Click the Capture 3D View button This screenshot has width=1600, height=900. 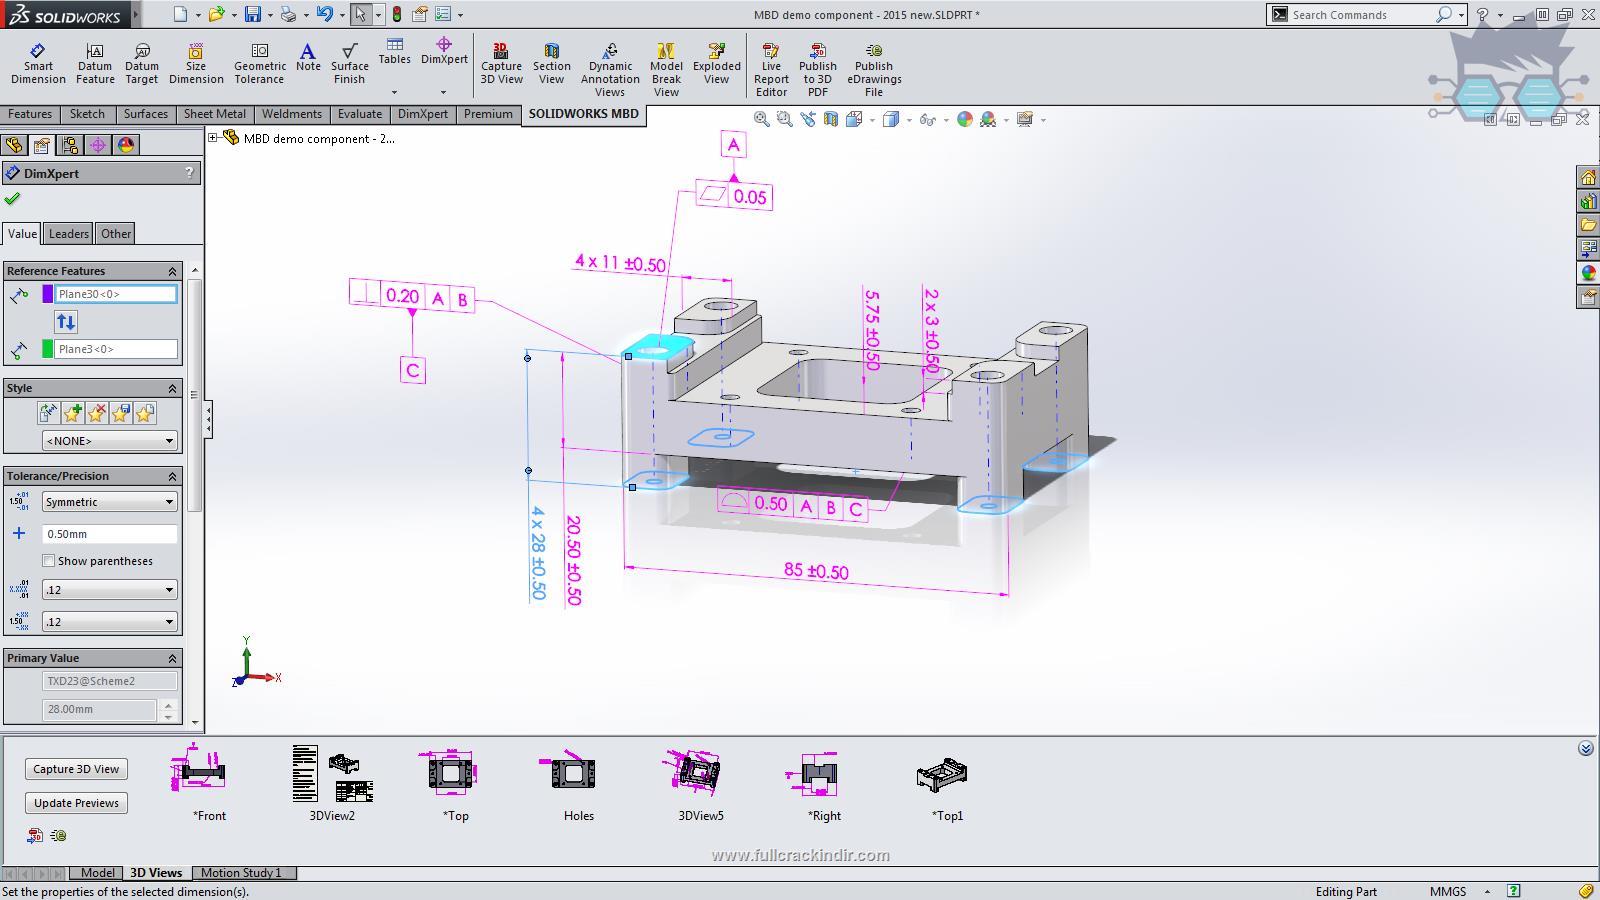click(x=76, y=769)
